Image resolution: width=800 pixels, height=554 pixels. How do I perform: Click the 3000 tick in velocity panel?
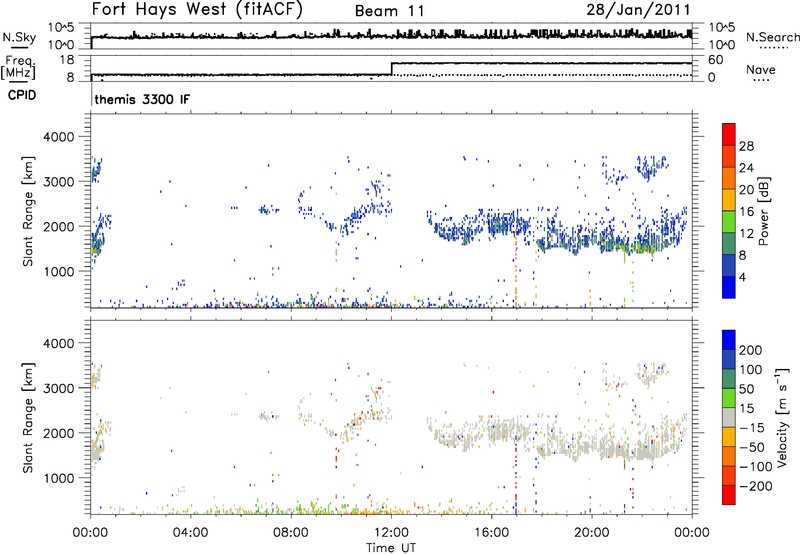point(58,388)
